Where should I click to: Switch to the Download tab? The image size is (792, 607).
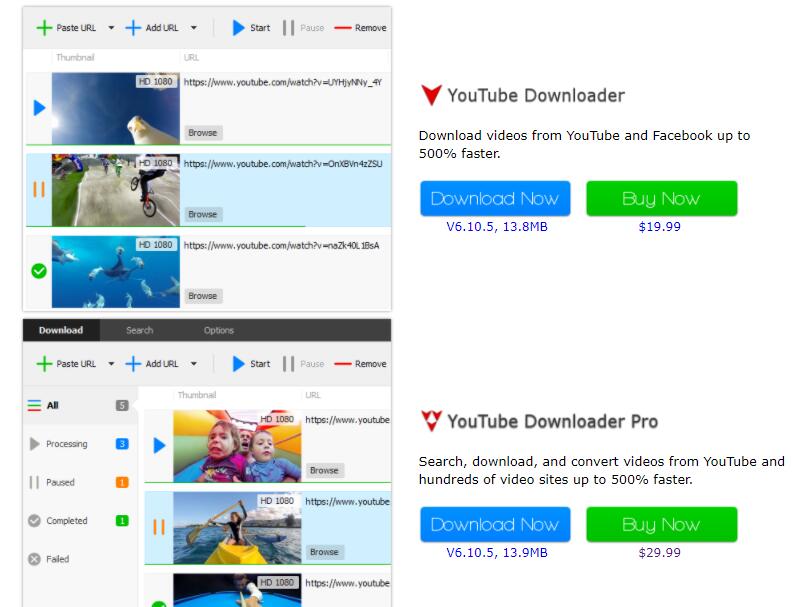pos(61,330)
